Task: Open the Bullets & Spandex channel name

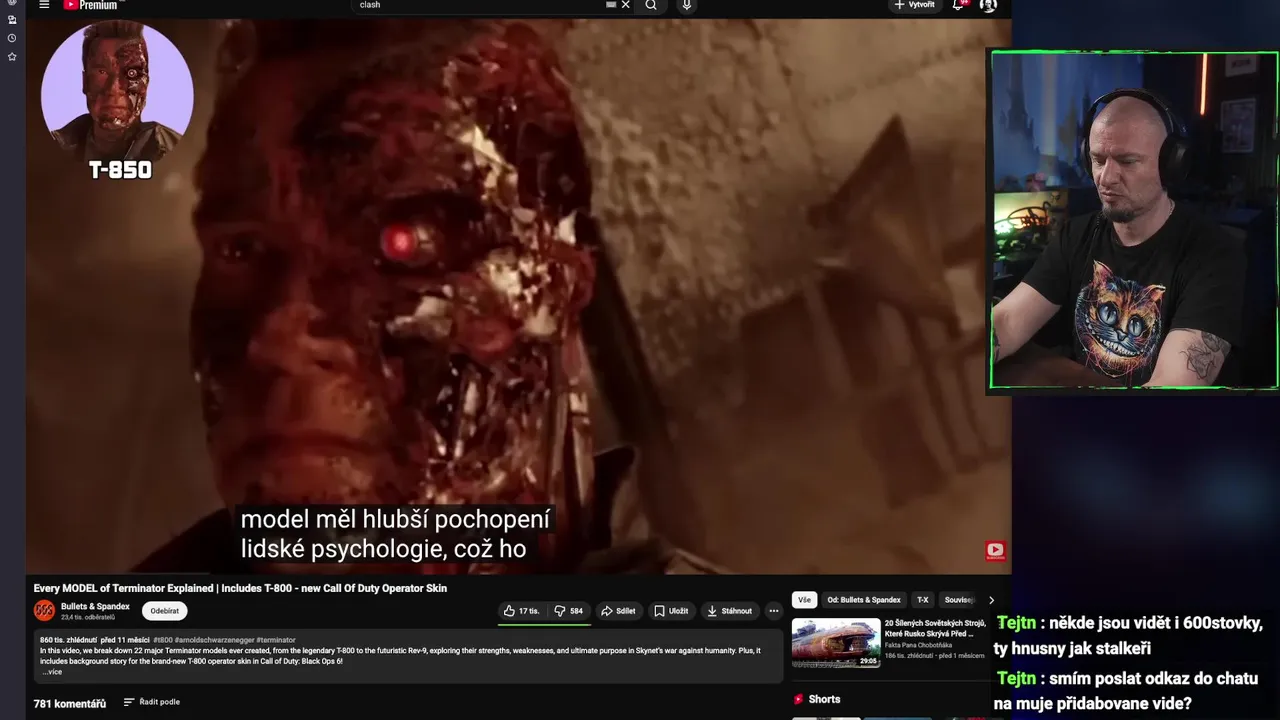Action: click(x=95, y=606)
